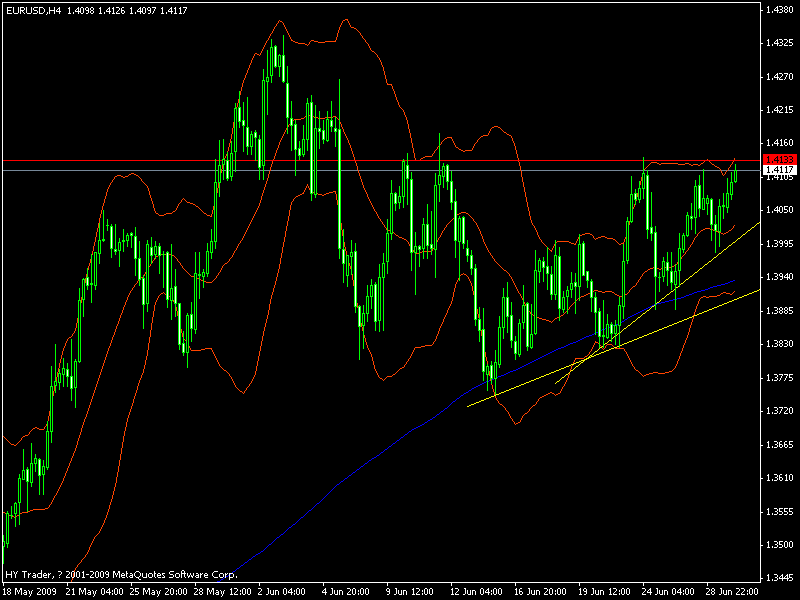Click the 1.3500 price scale label
This screenshot has width=800, height=600.
click(x=780, y=545)
